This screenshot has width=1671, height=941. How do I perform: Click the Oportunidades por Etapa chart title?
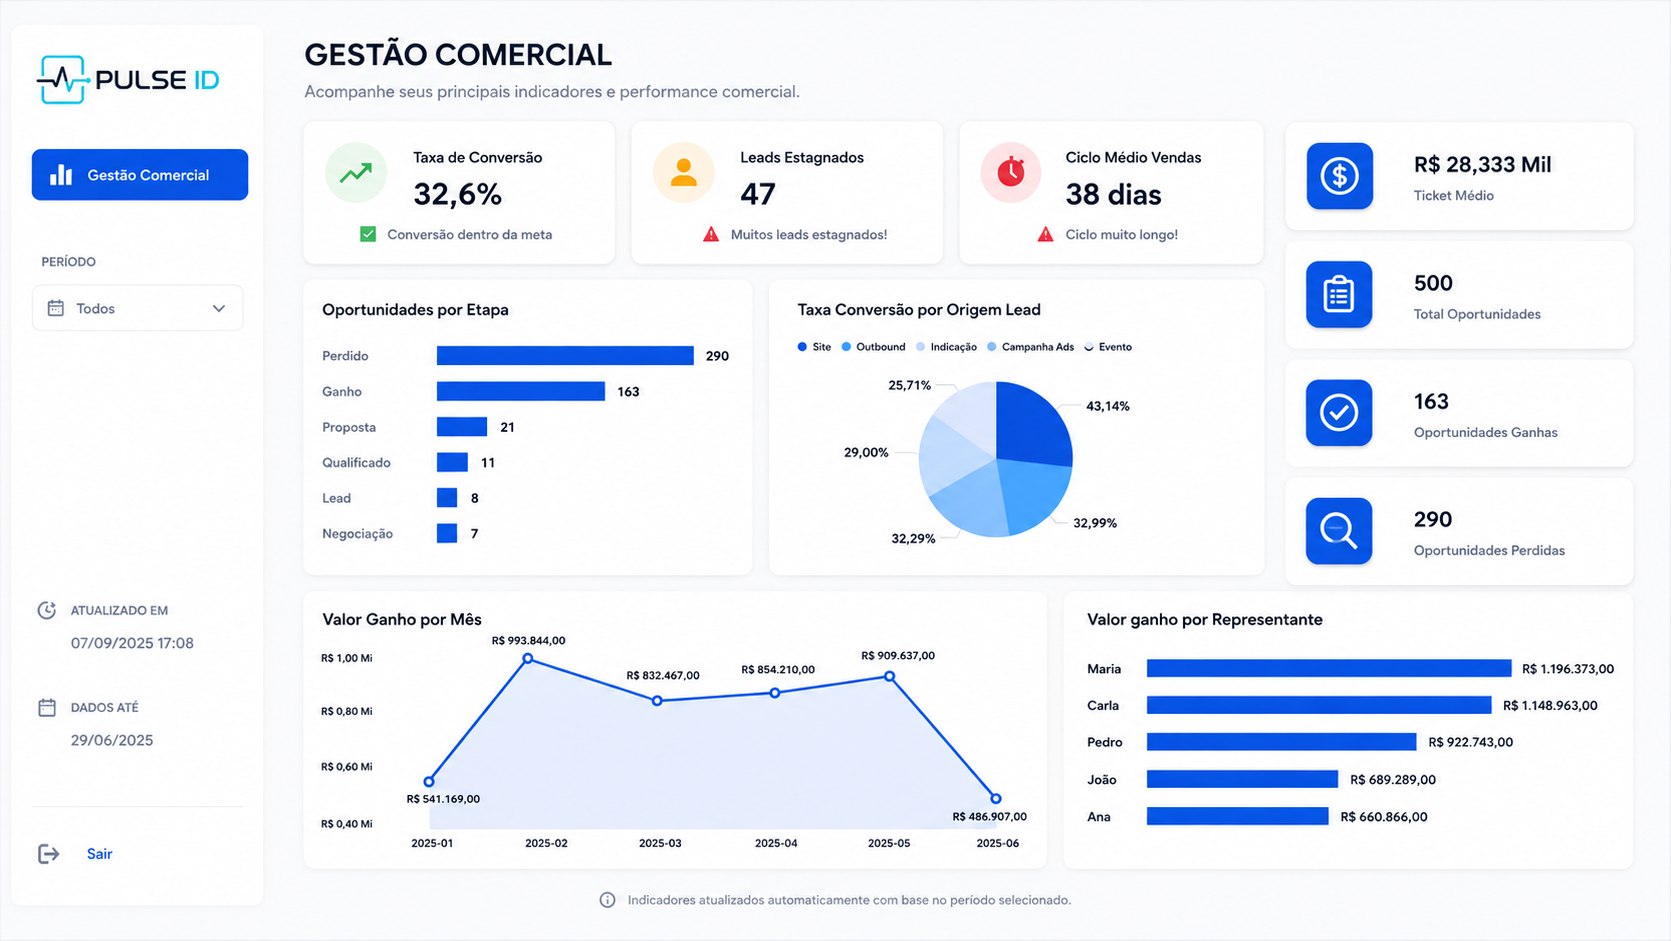click(x=415, y=310)
